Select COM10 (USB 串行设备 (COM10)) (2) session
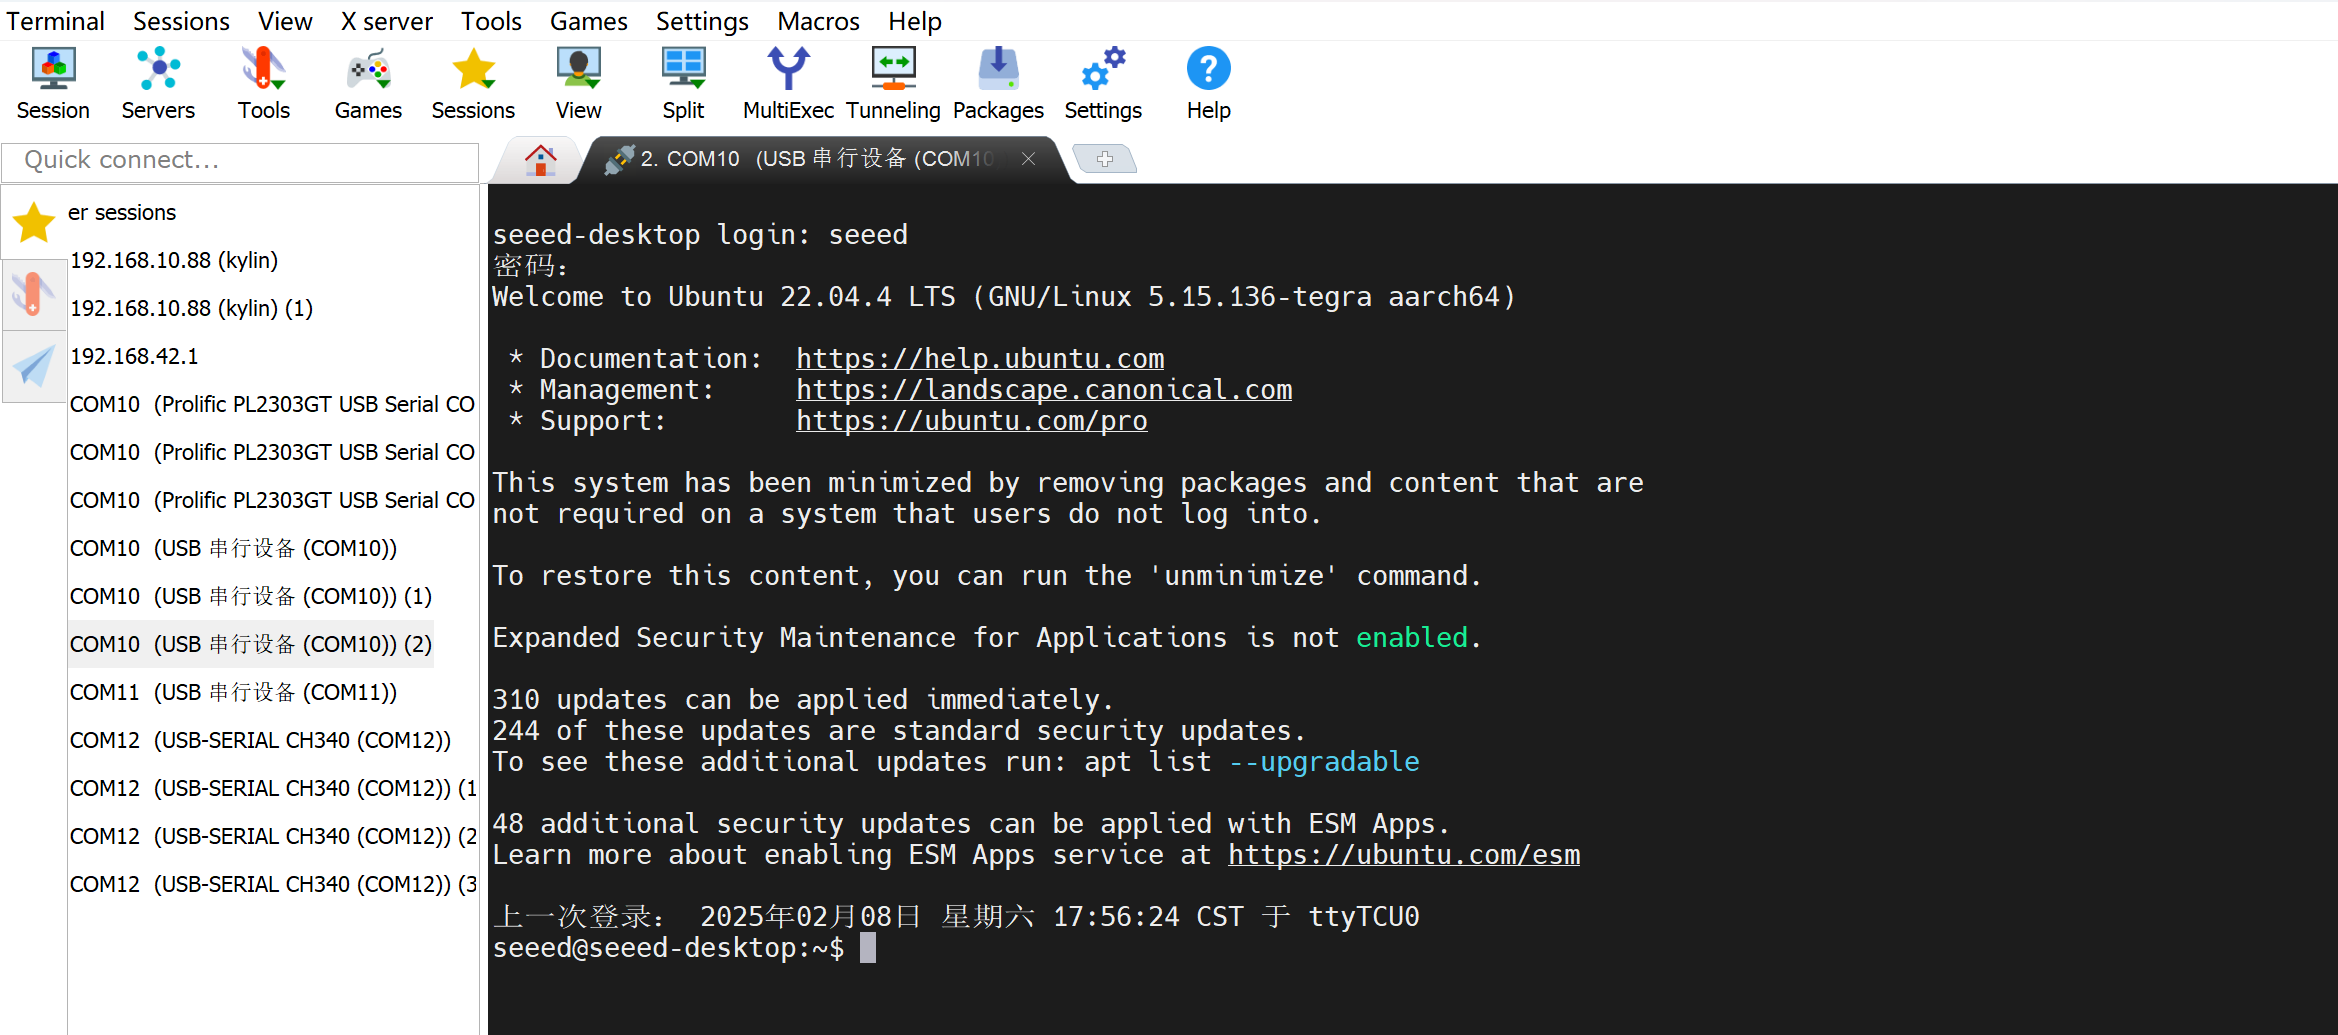 250,644
